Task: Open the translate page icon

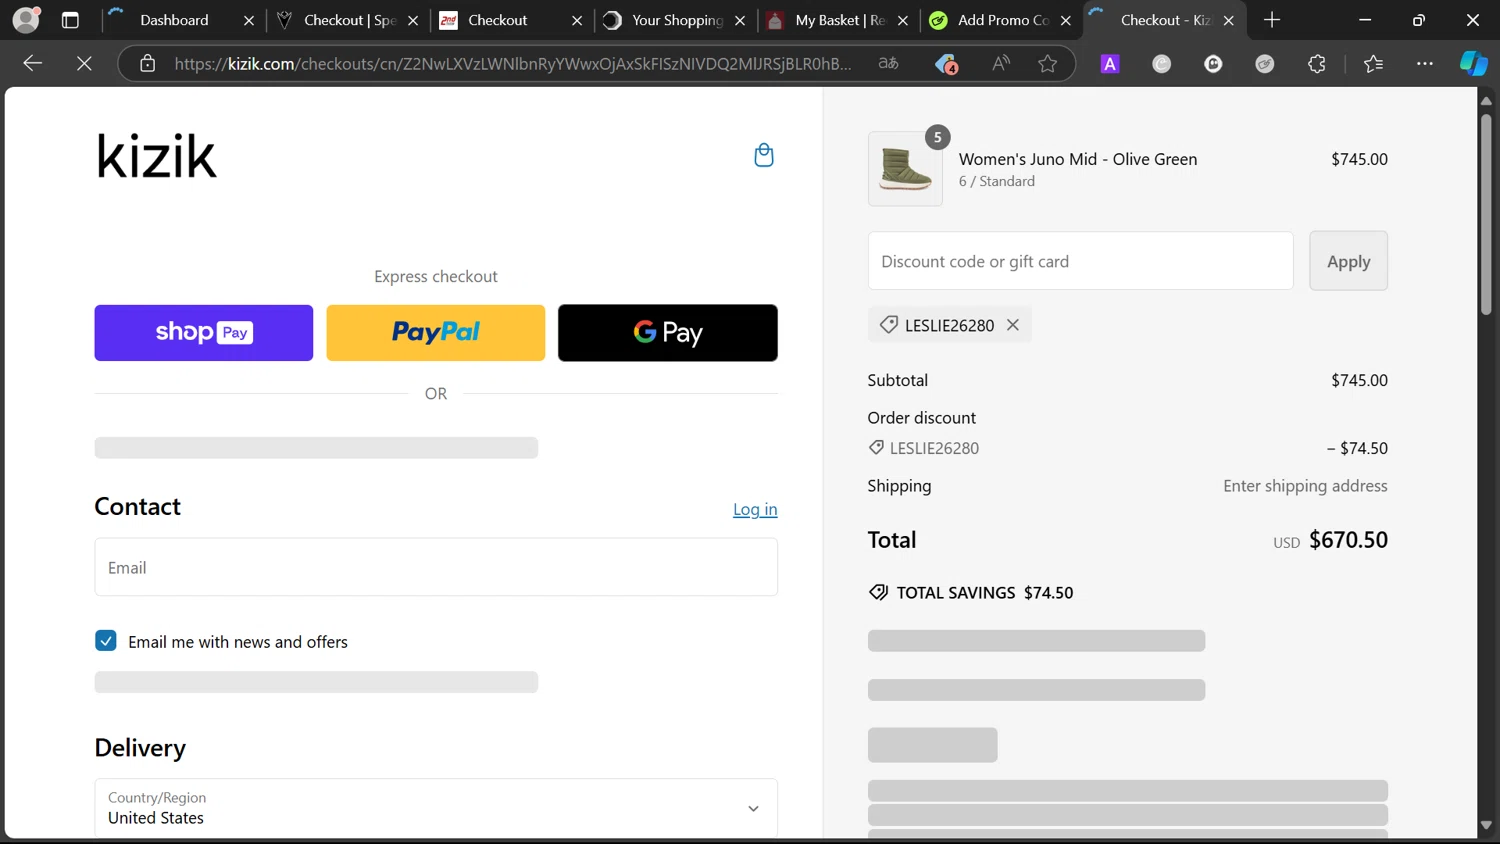Action: [x=888, y=63]
